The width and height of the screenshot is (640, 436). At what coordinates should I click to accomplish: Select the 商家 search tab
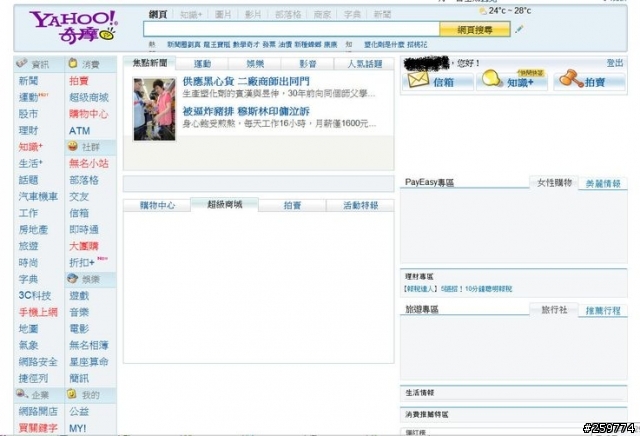(x=322, y=15)
